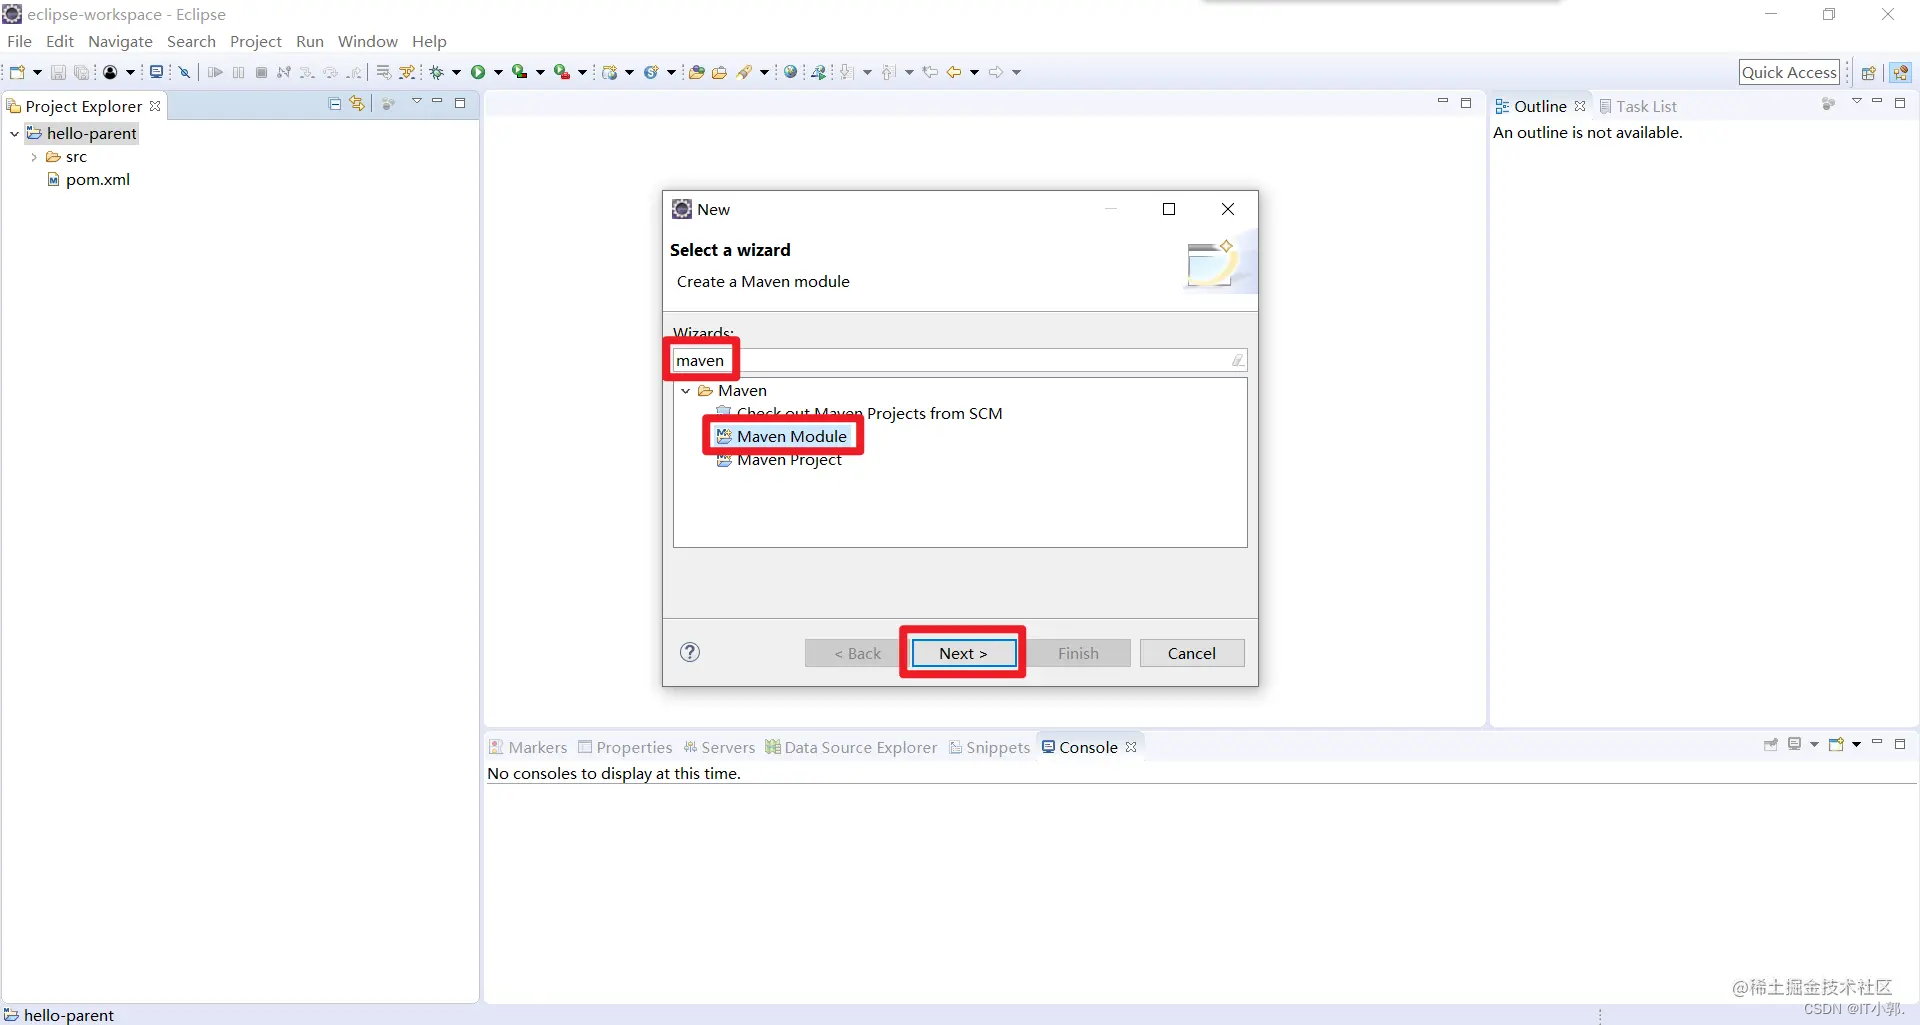Toggle Use Step Filters icon
This screenshot has height=1025, width=1920.
[x=406, y=72]
